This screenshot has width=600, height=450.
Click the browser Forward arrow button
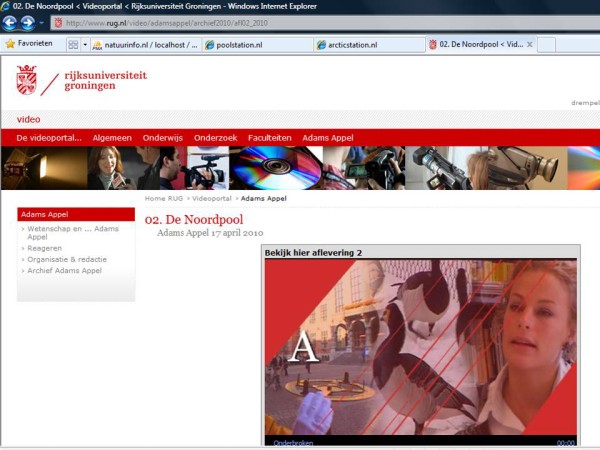click(28, 22)
